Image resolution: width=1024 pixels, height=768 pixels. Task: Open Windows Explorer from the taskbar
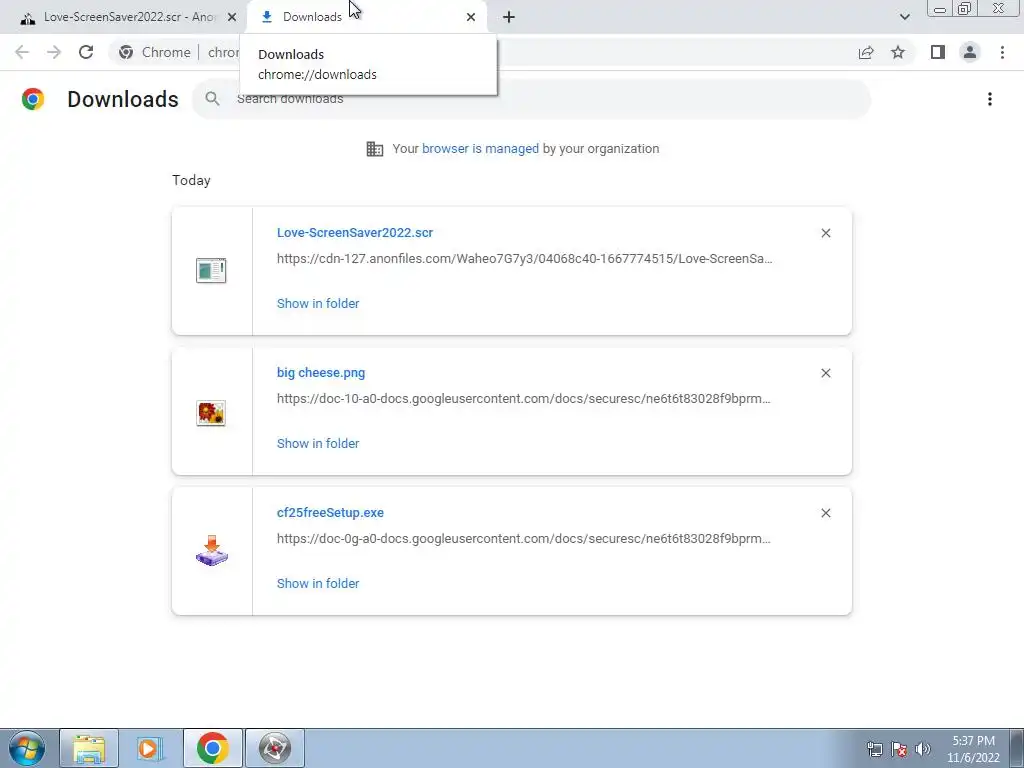pos(89,748)
